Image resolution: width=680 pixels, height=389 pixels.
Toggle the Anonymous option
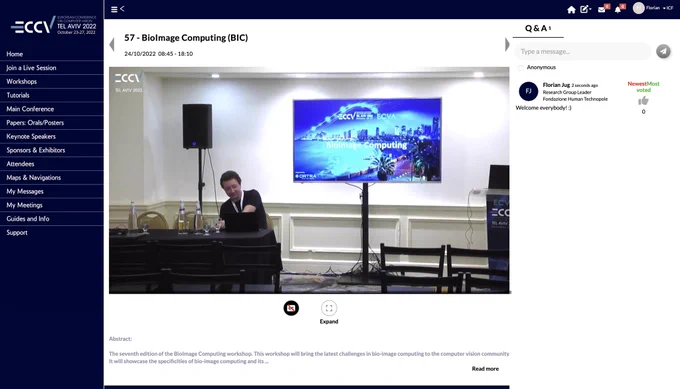(x=521, y=68)
